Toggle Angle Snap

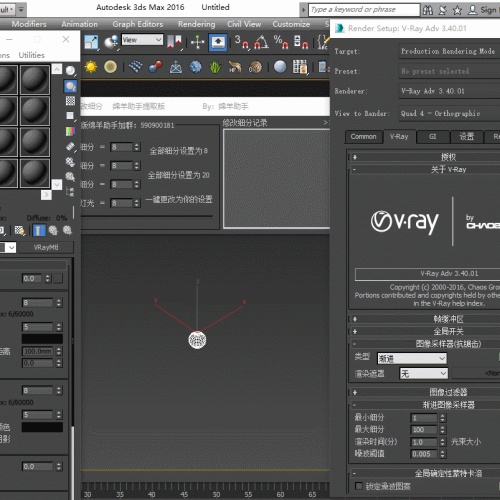(261, 42)
